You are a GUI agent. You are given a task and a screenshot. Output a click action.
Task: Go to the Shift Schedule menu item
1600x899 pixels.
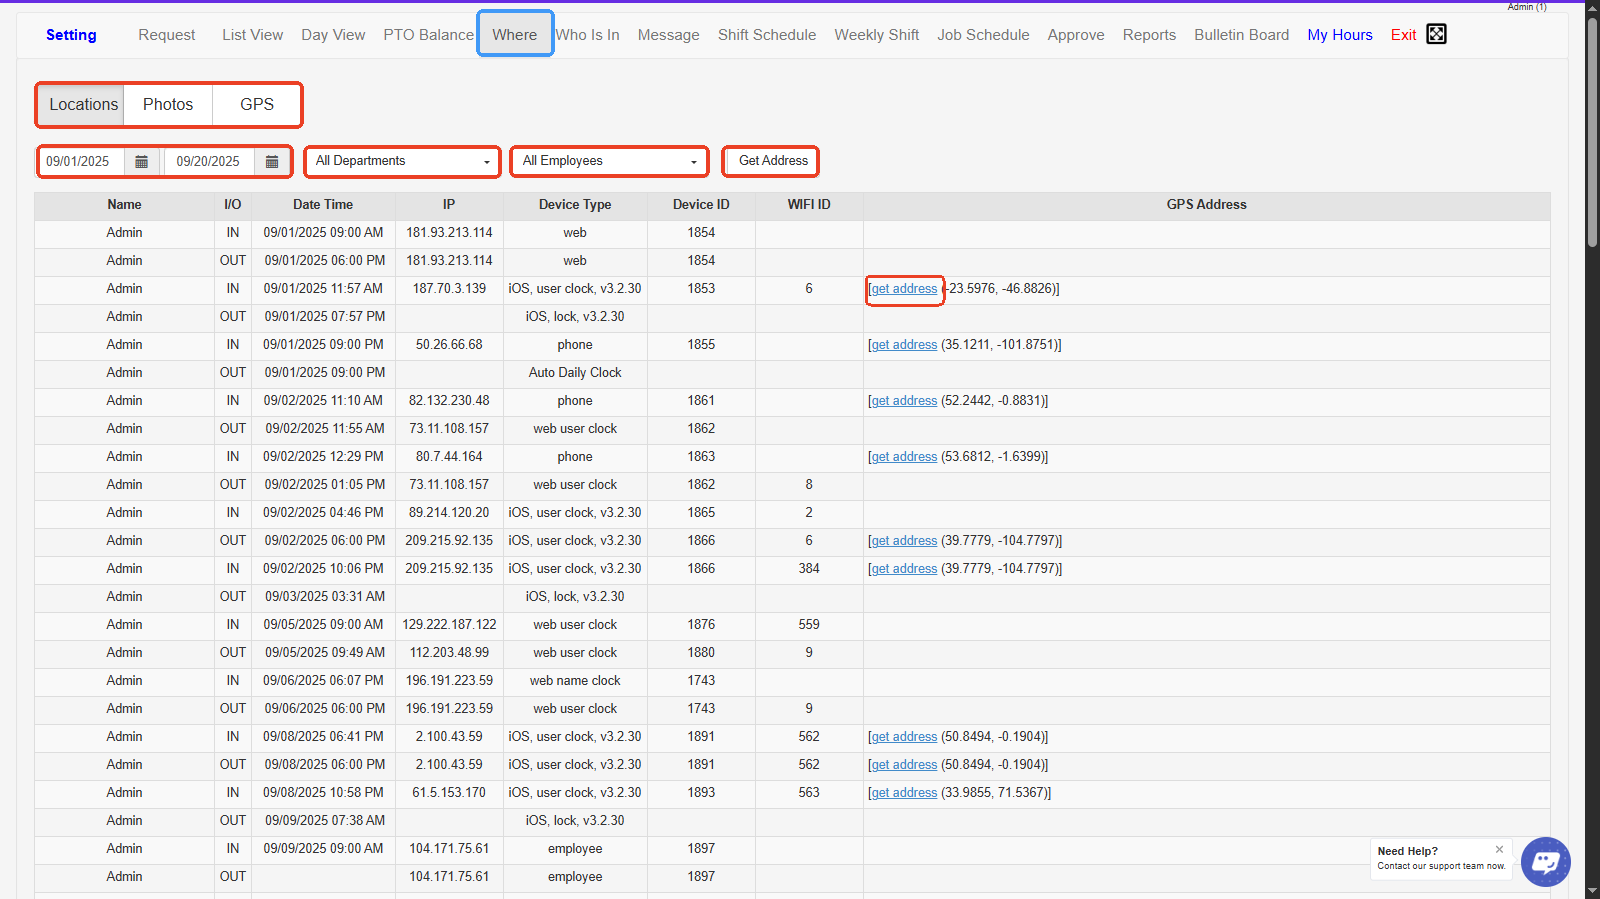[767, 35]
